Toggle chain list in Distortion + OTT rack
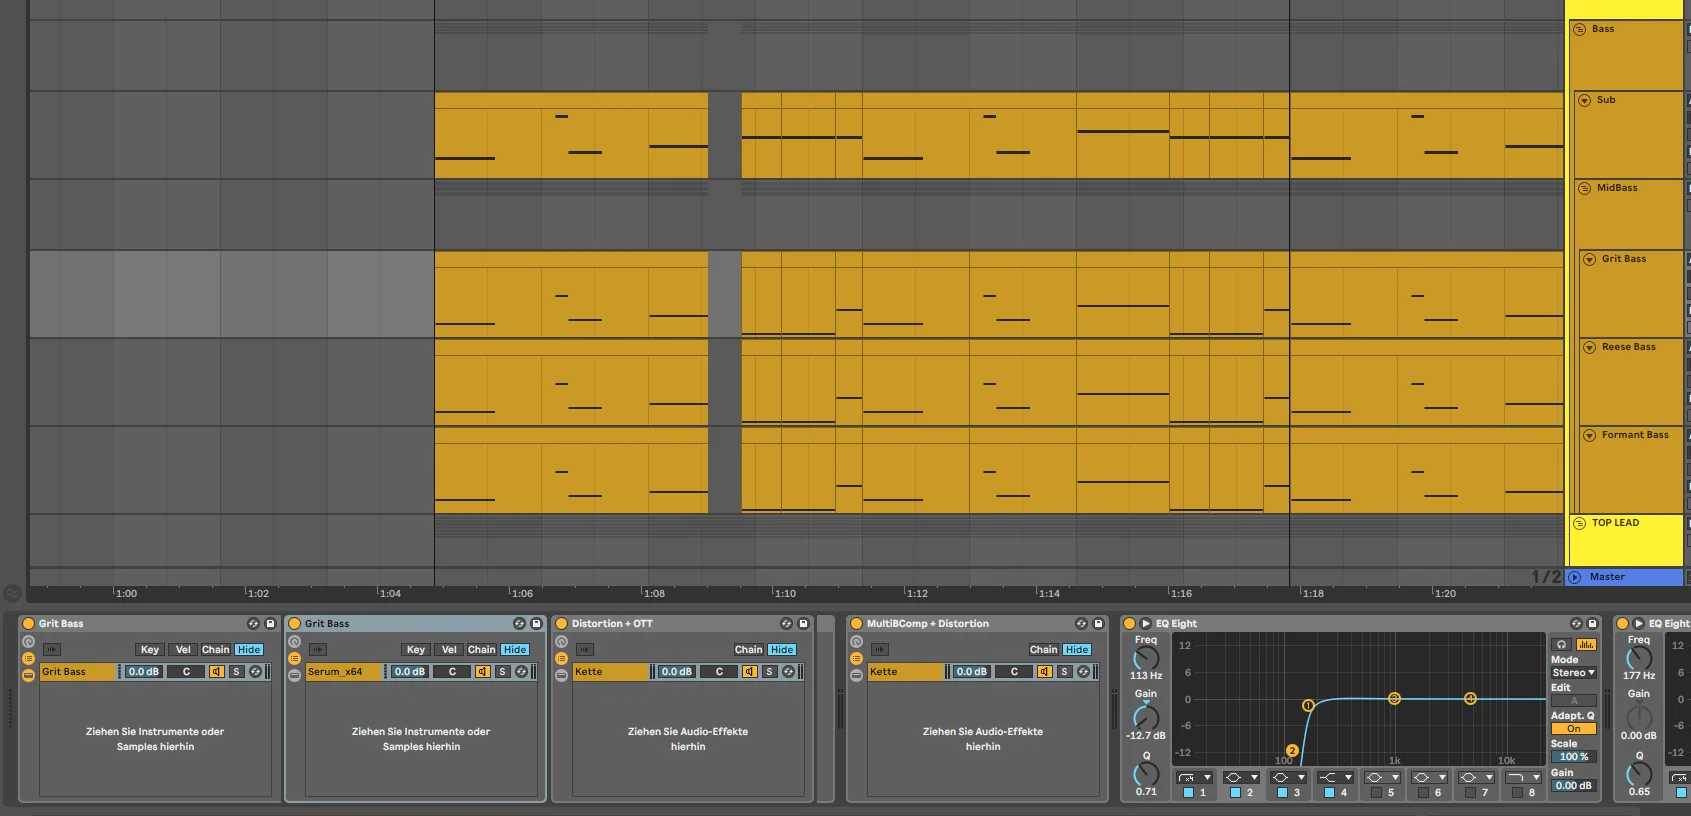This screenshot has height=816, width=1691. point(561,659)
